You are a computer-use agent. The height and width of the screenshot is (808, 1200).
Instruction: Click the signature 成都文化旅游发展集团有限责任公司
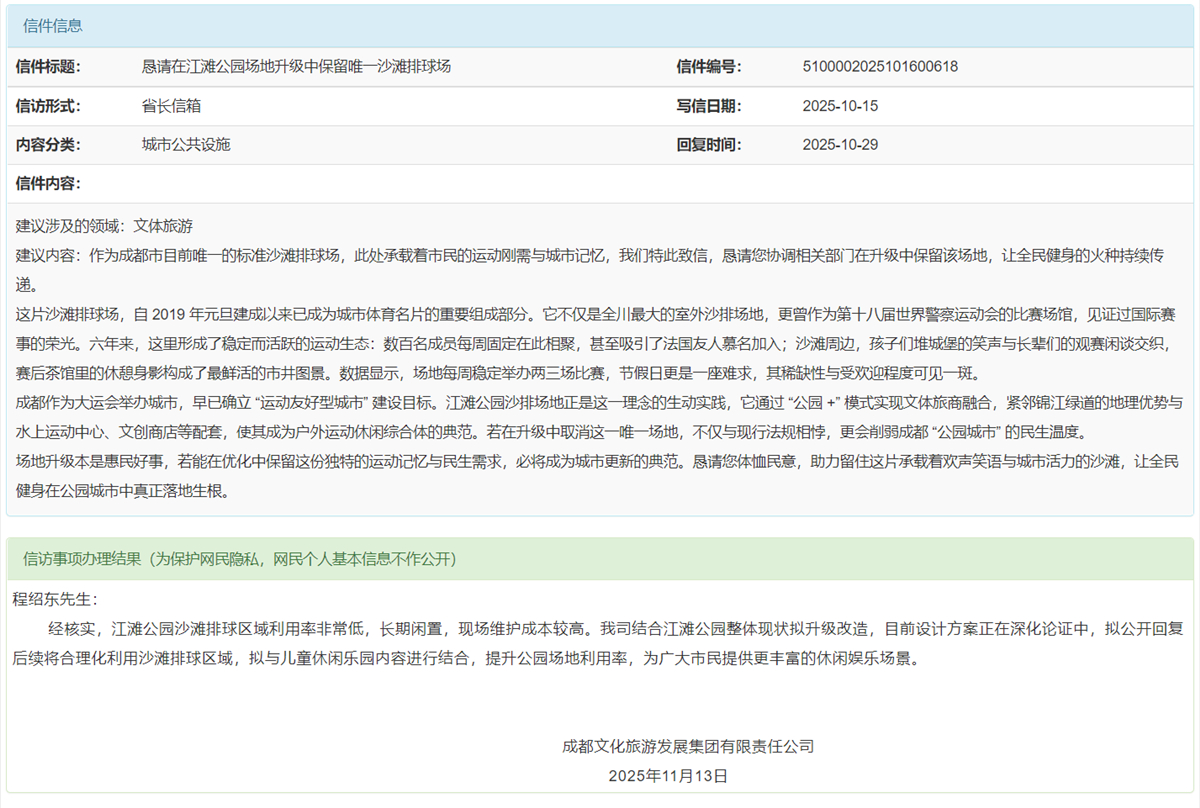pyautogui.click(x=688, y=746)
